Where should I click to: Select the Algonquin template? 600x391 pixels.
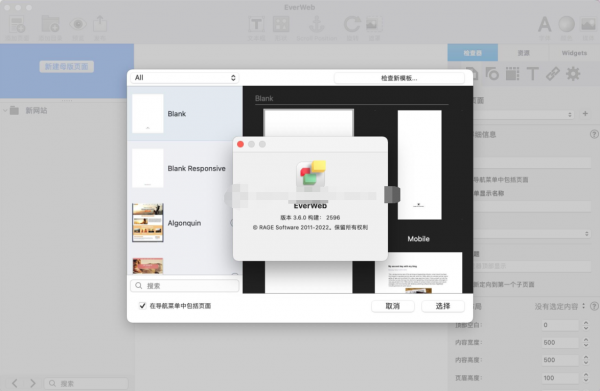[185, 223]
